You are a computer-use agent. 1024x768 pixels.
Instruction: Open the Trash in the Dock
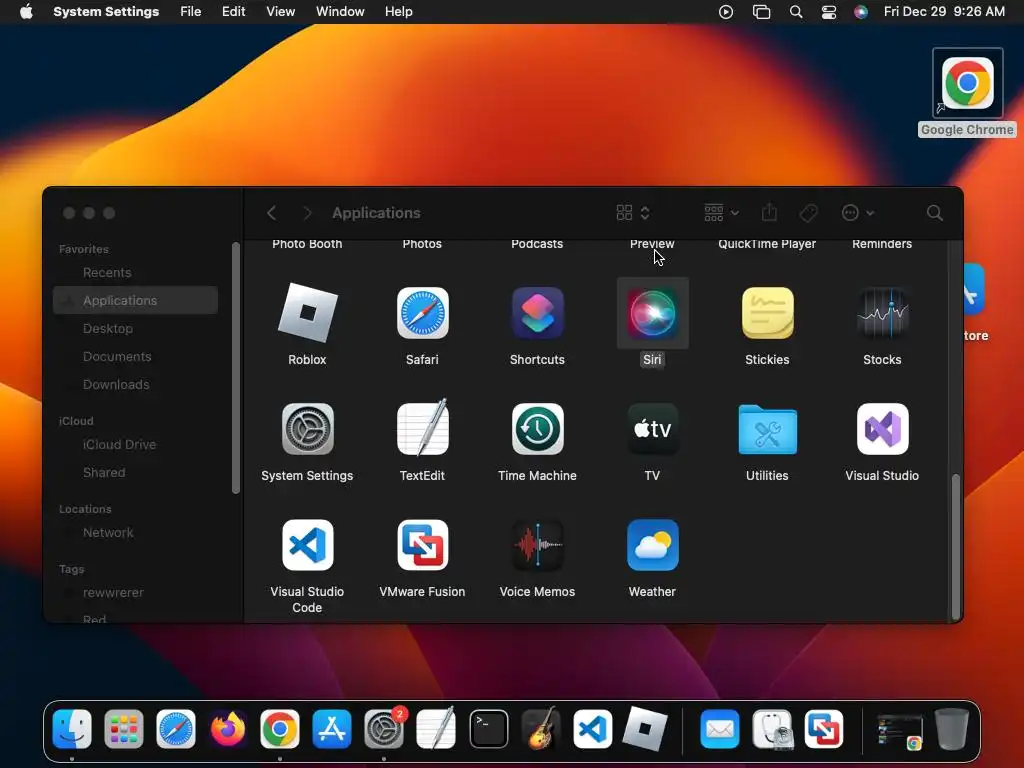coord(952,729)
